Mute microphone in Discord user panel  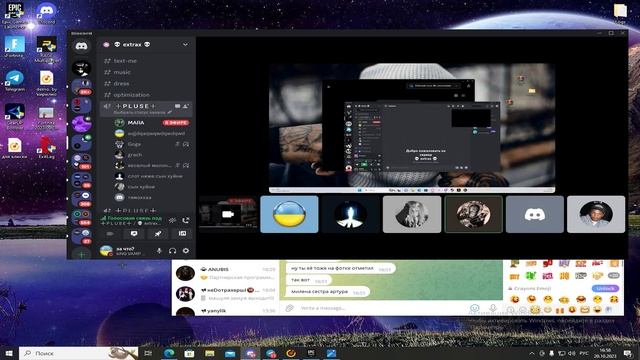(x=160, y=251)
